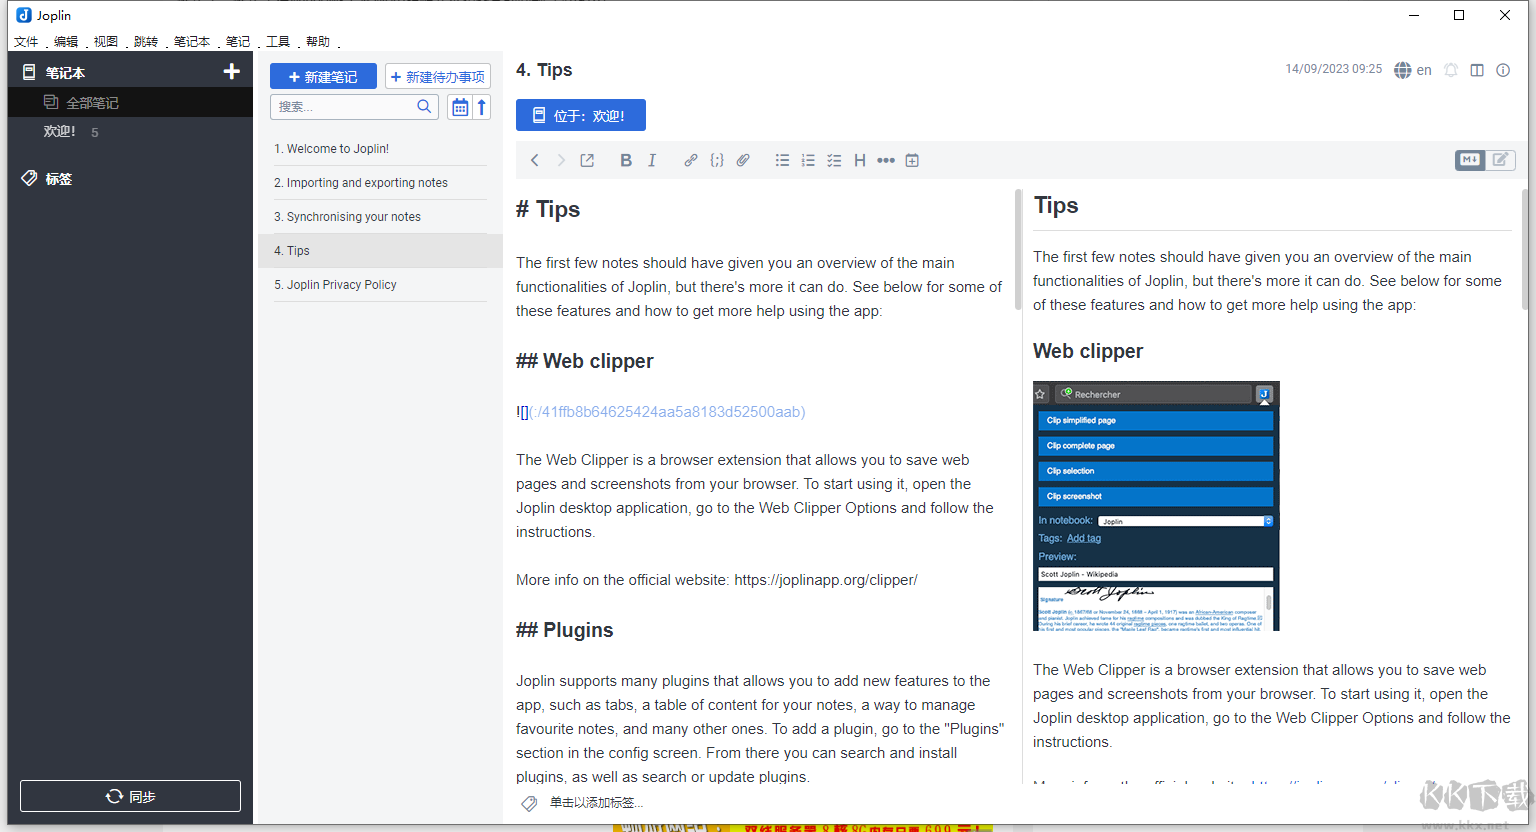Insert a horizontal rule
Viewport: 1536px width, 832px height.
point(886,160)
